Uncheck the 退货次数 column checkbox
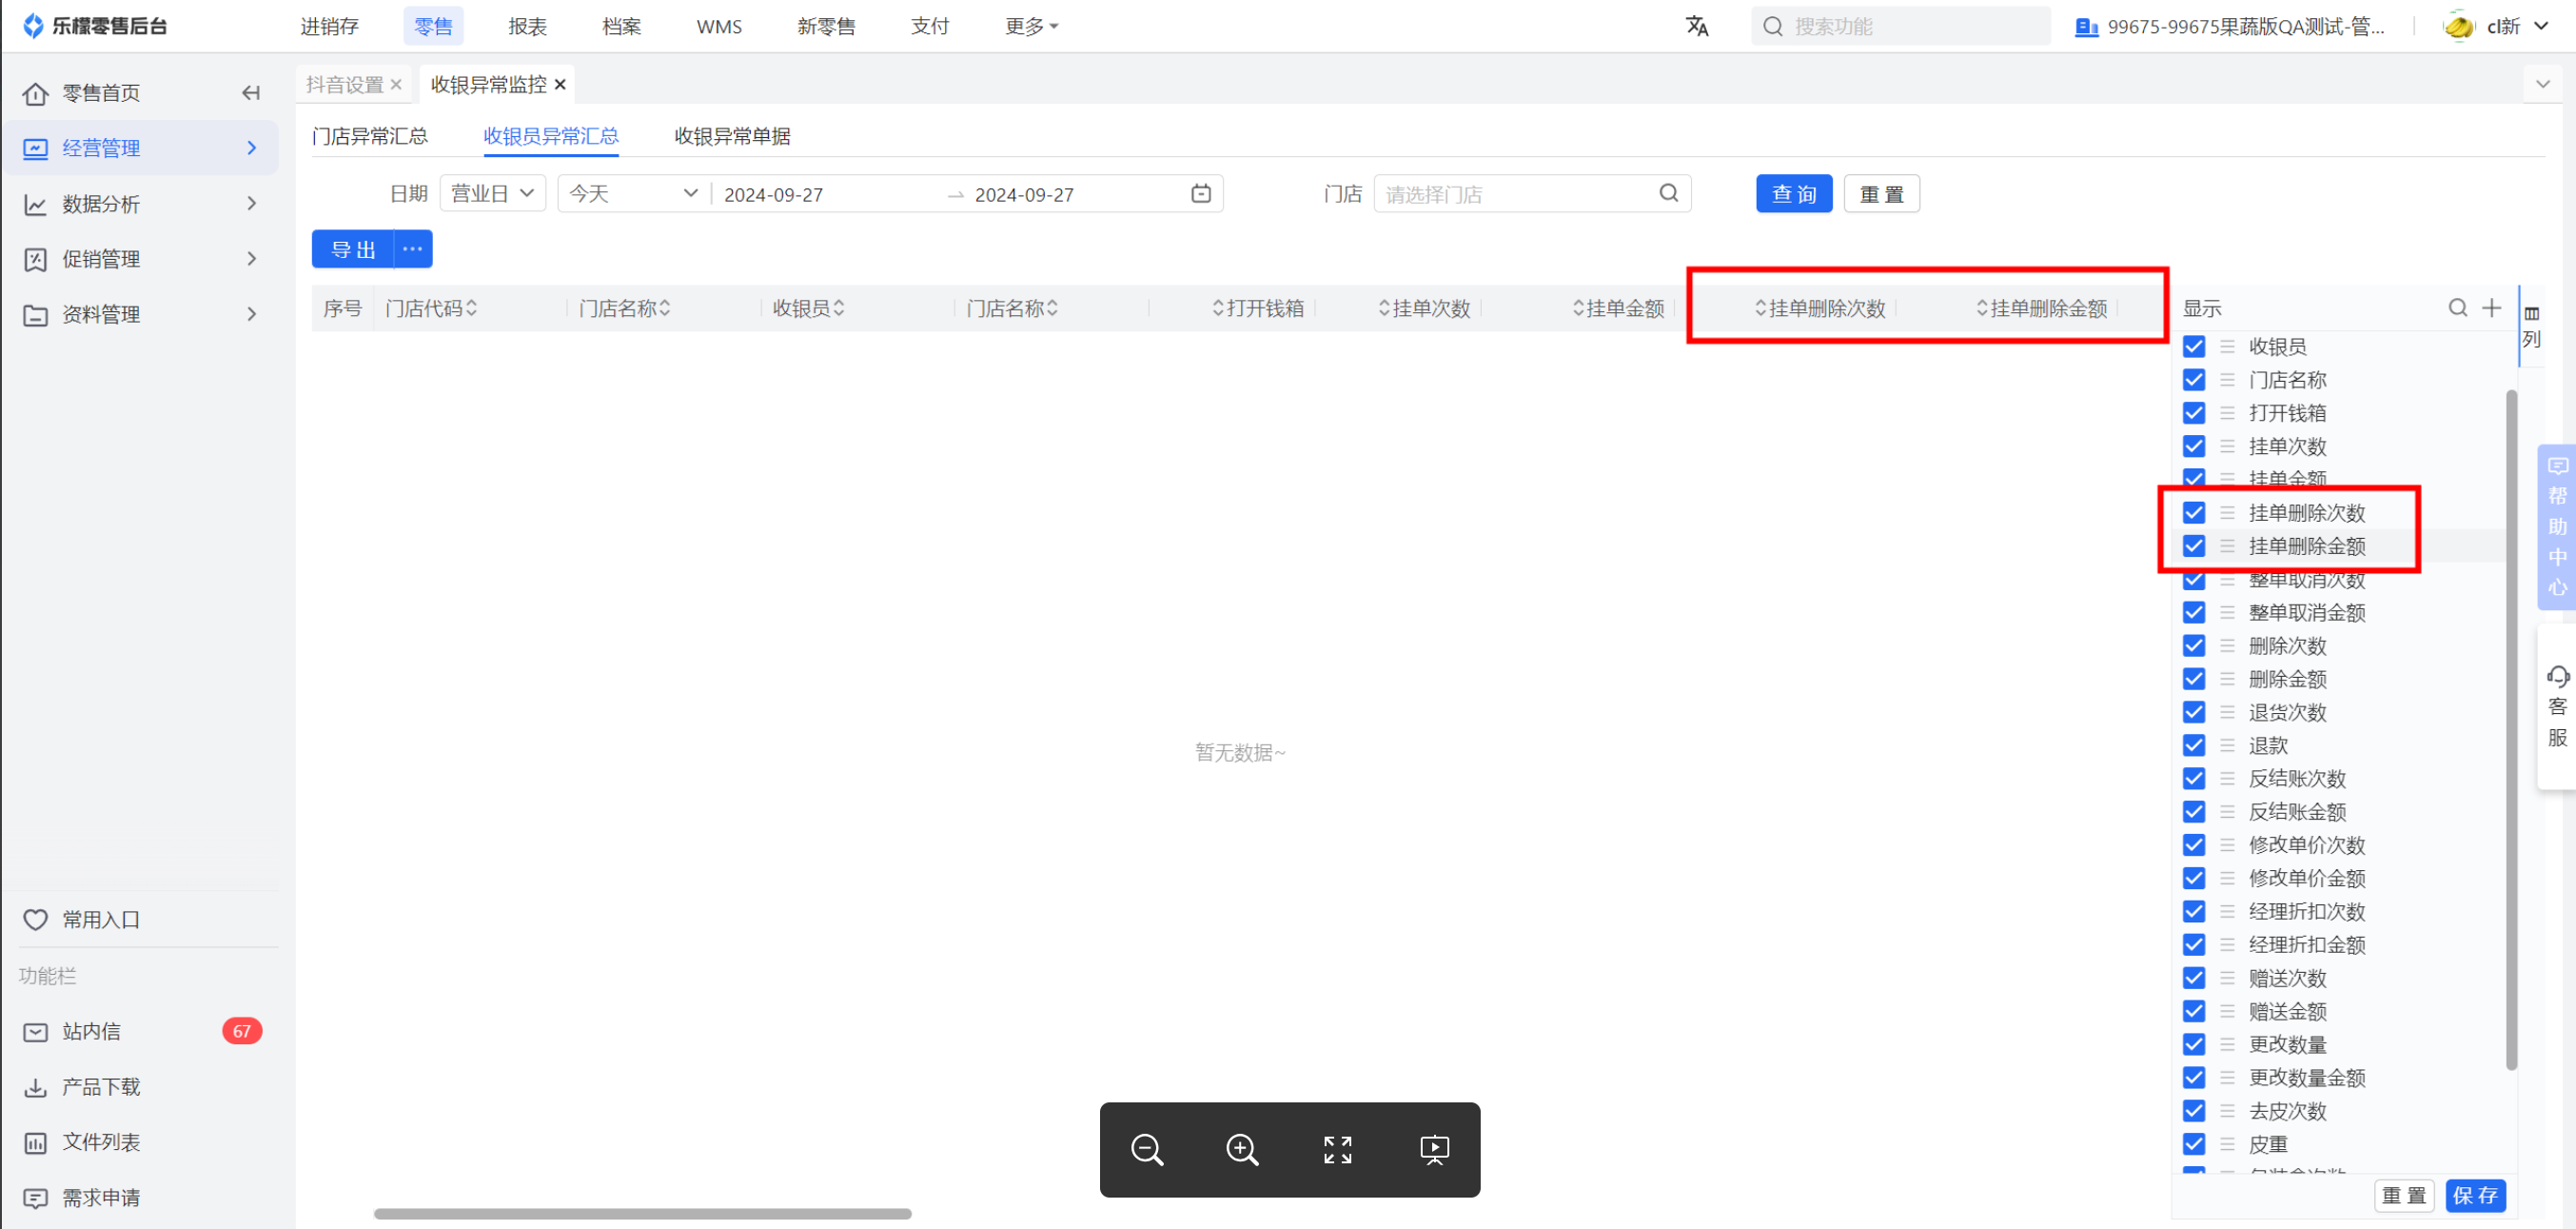 [x=2194, y=712]
